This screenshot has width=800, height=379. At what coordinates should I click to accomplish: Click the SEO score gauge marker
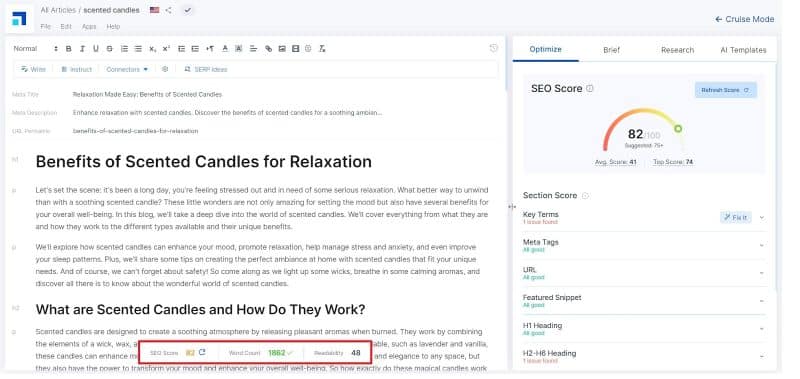pos(678,129)
